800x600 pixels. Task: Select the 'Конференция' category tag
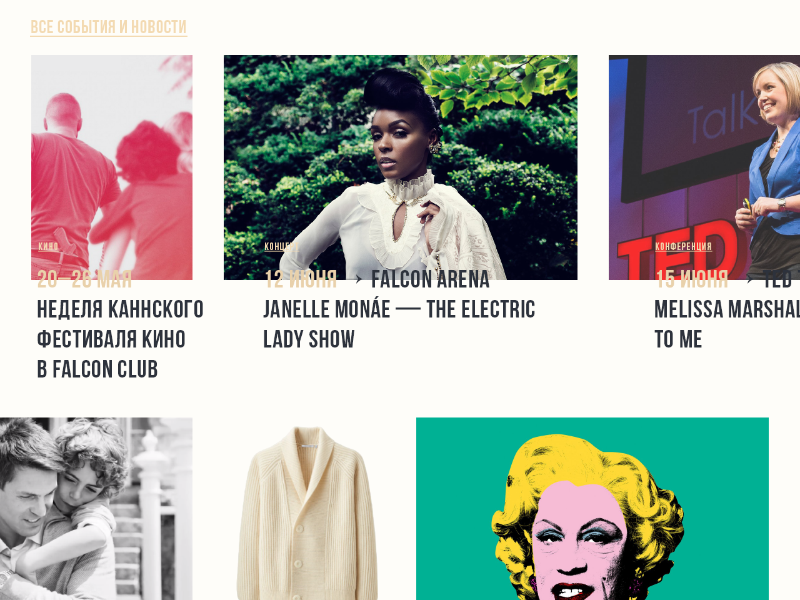(x=683, y=246)
